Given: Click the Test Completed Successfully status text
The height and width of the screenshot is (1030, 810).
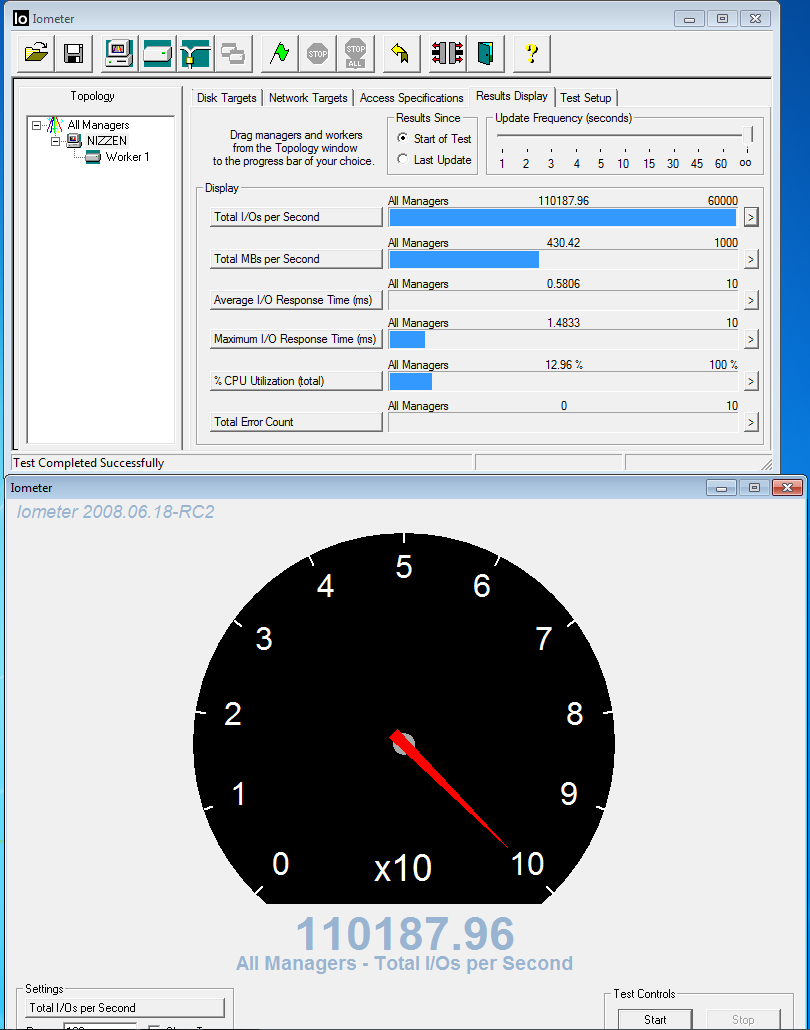Looking at the screenshot, I should click(x=89, y=463).
